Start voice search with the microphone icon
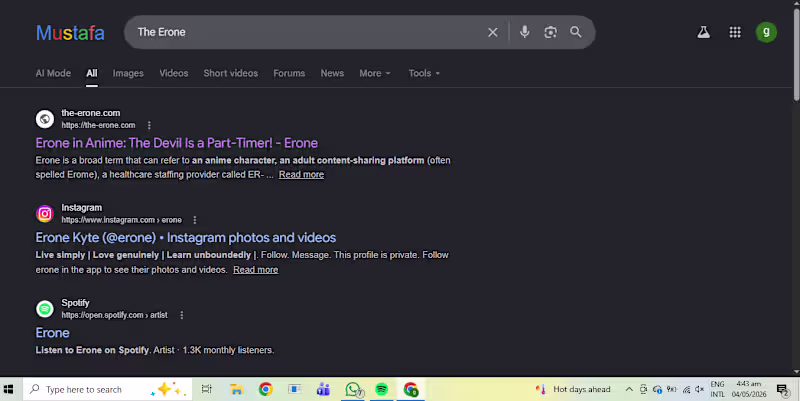Viewport: 800px width, 401px height. (x=524, y=32)
